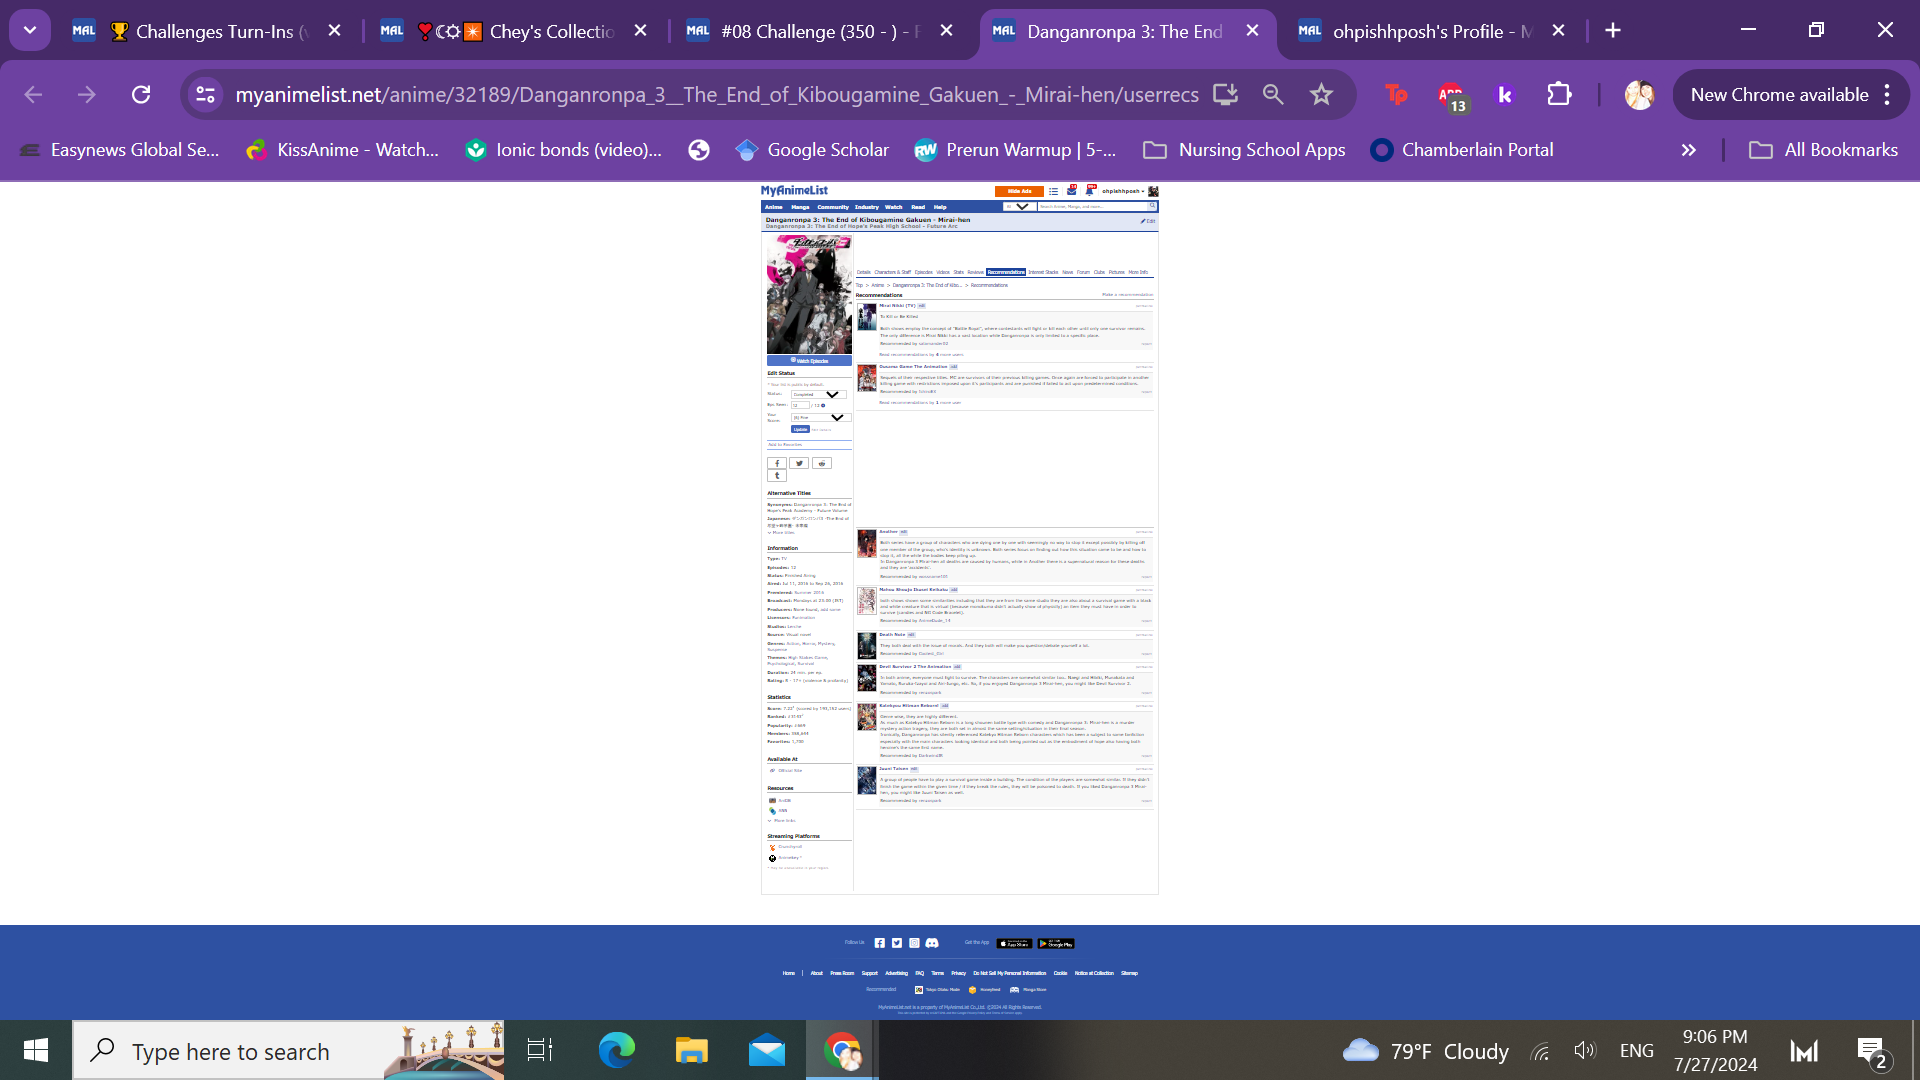This screenshot has height=1080, width=1920.
Task: Click the Google Play download badge
Action: pos(1056,943)
